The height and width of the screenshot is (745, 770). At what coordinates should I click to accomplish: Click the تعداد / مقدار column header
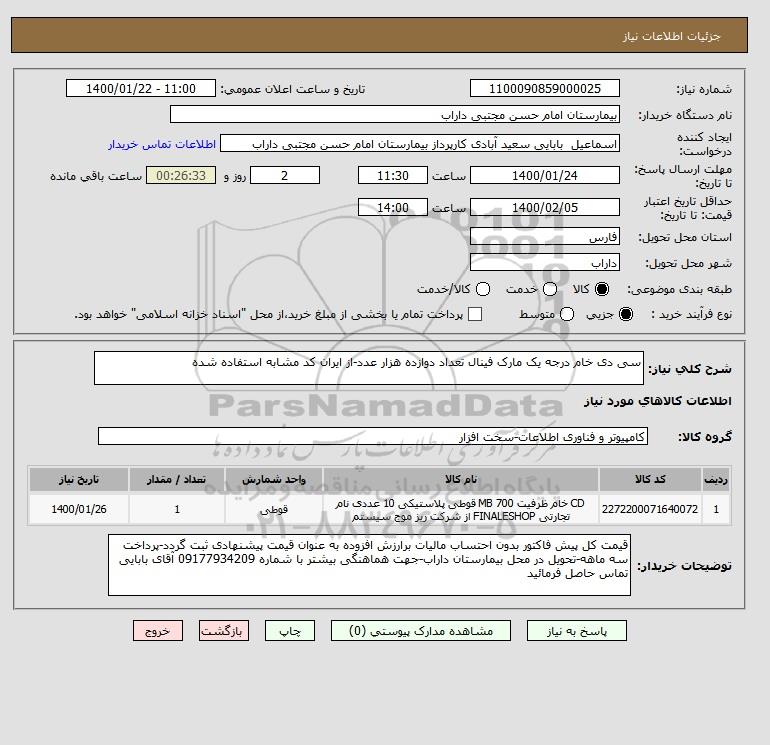point(177,479)
